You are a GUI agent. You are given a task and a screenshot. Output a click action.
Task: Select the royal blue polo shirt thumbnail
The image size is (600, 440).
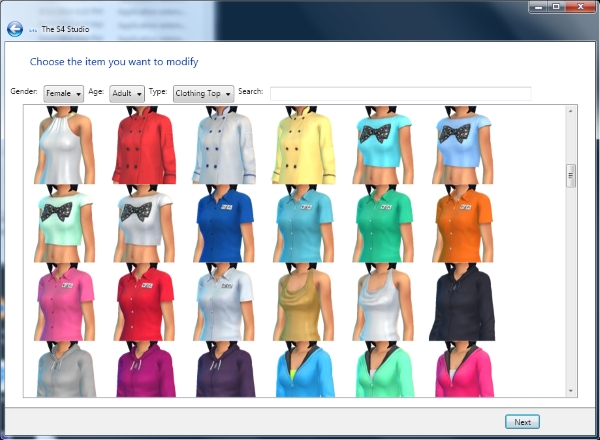point(224,224)
